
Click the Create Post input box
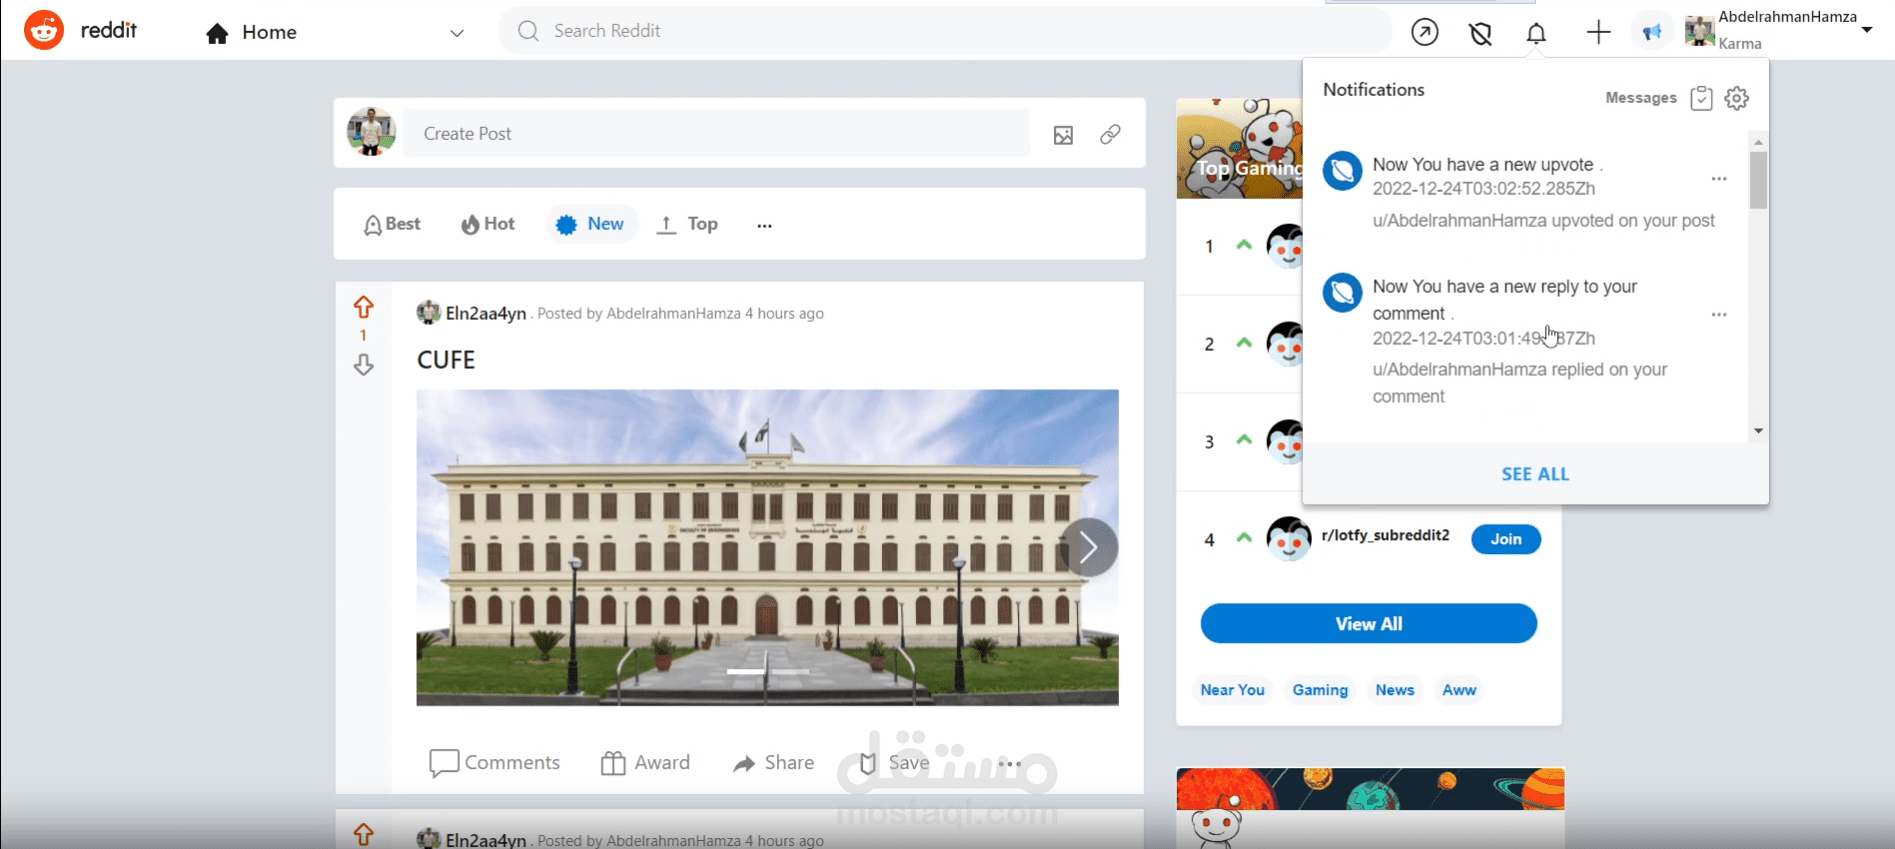click(x=717, y=133)
